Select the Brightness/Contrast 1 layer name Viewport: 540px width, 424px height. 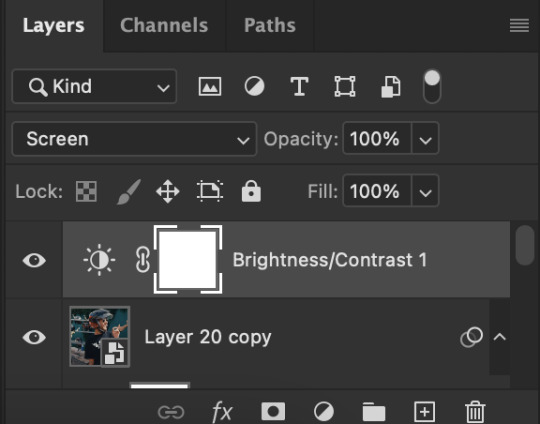330,260
